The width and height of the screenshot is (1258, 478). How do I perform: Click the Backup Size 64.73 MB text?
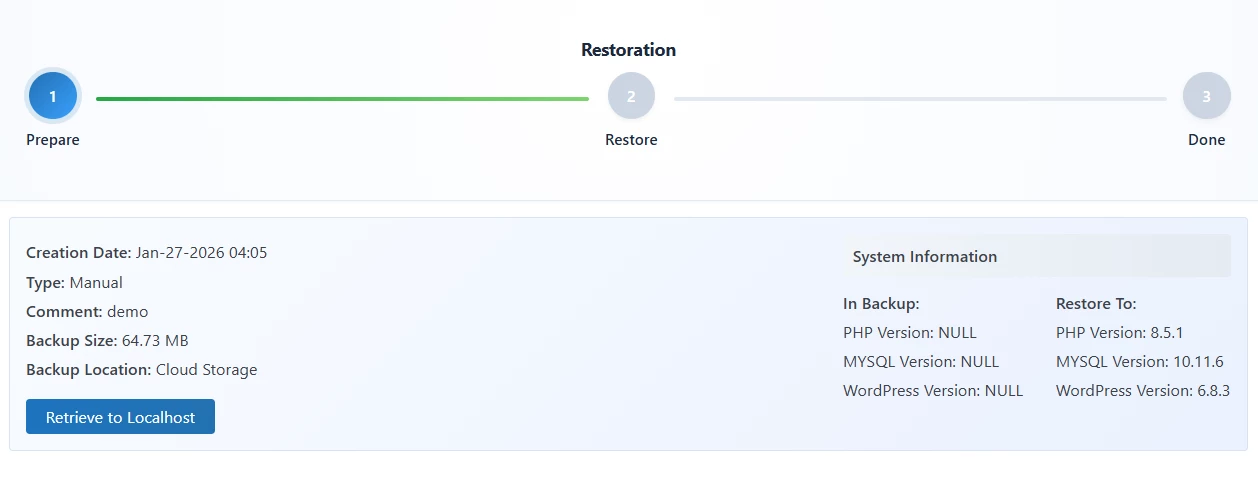pos(107,341)
